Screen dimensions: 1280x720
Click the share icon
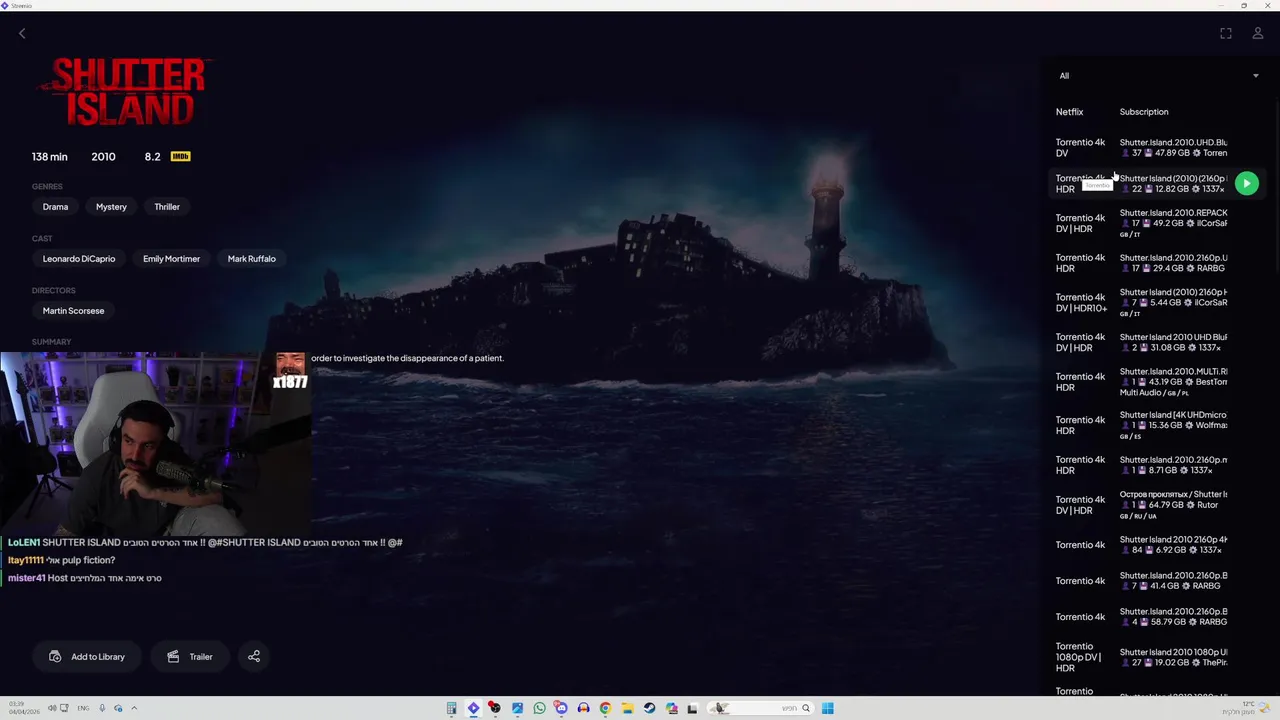(254, 657)
